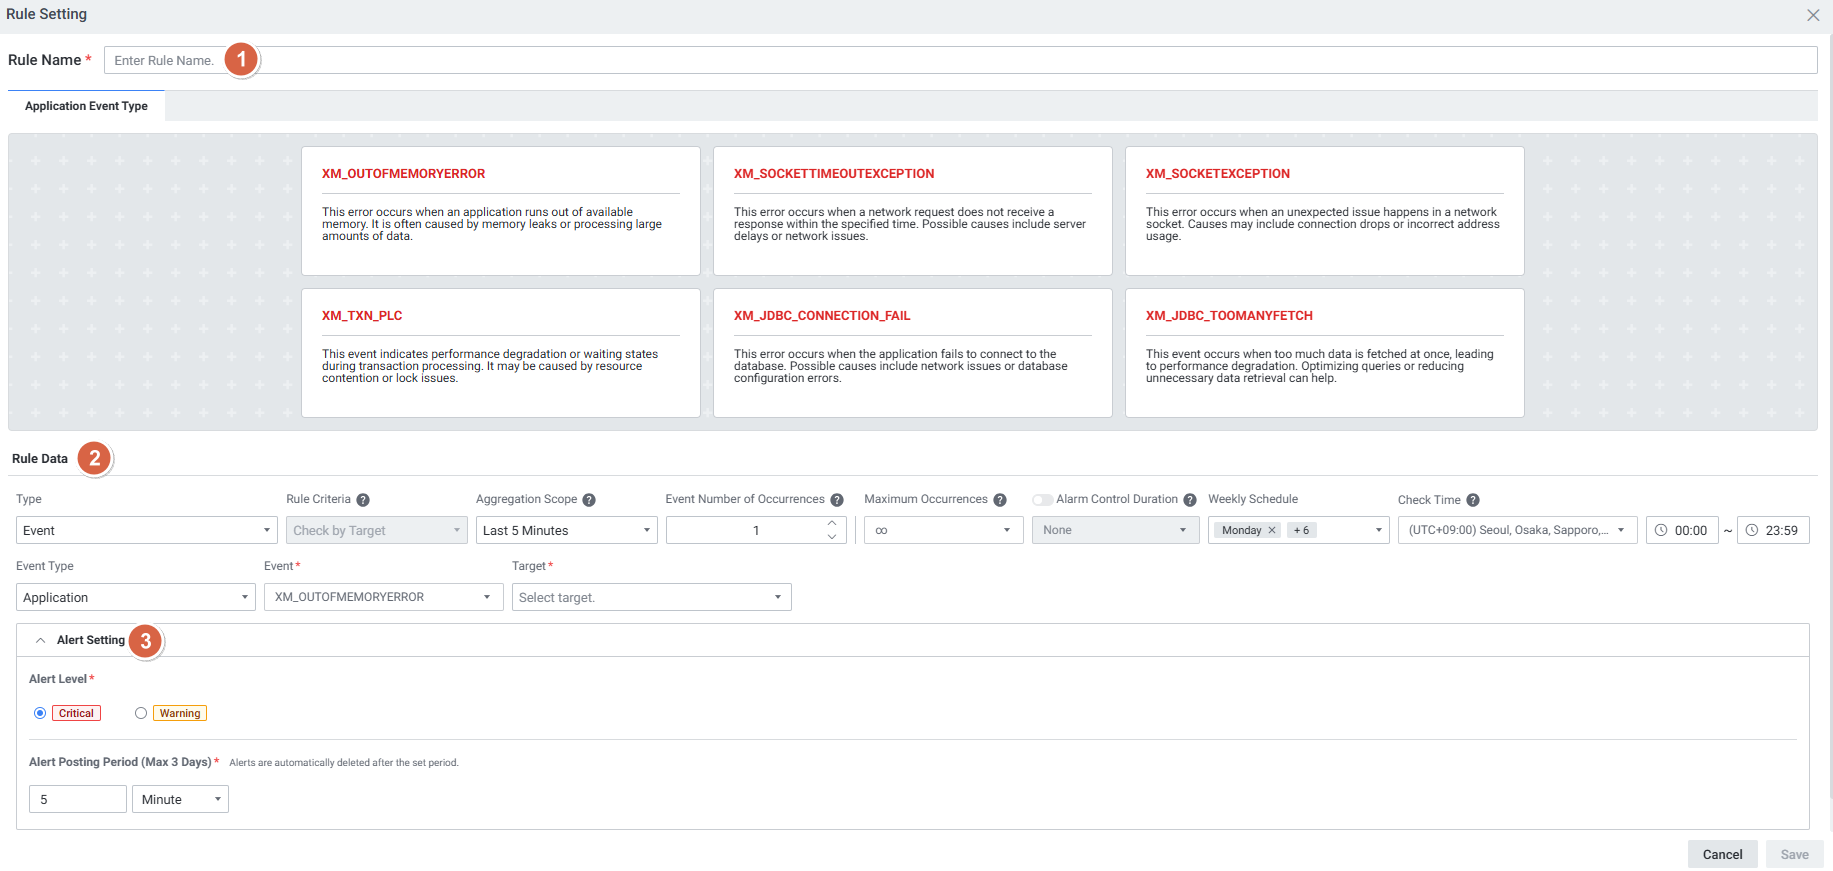This screenshot has height=871, width=1833.
Task: Remove the Monday tag from Weekly Schedule
Action: (x=1272, y=530)
